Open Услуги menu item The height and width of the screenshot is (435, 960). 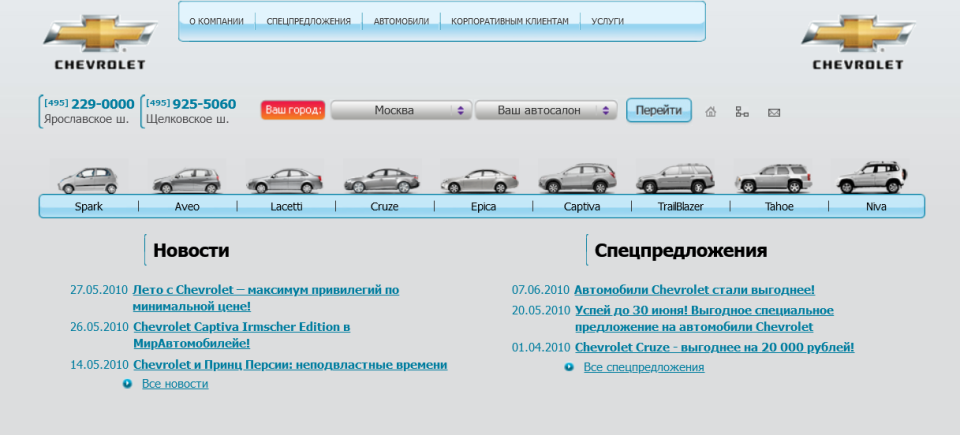pyautogui.click(x=607, y=21)
